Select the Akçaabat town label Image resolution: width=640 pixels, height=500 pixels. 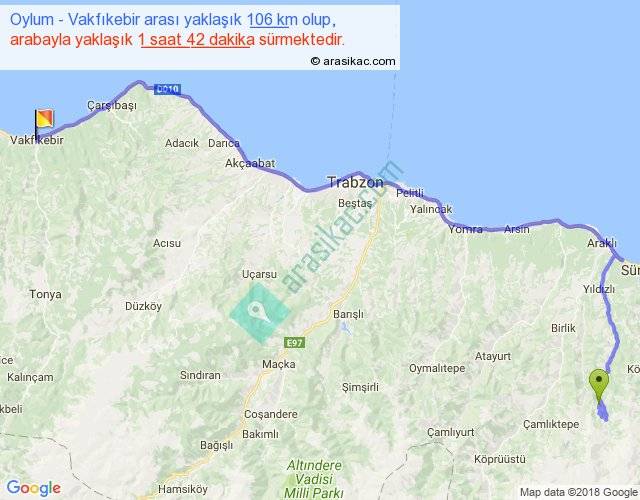(x=249, y=162)
